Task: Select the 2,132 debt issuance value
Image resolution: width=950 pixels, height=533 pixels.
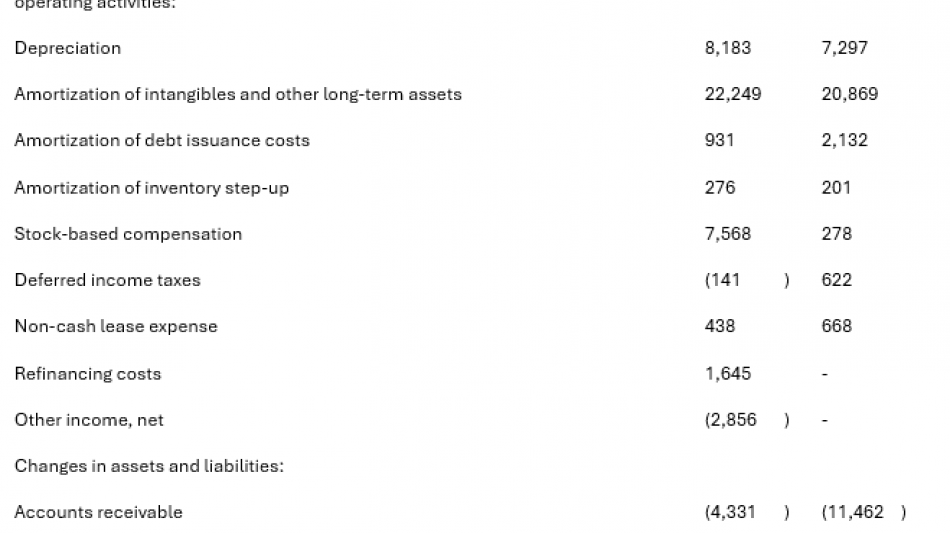Action: (x=844, y=141)
